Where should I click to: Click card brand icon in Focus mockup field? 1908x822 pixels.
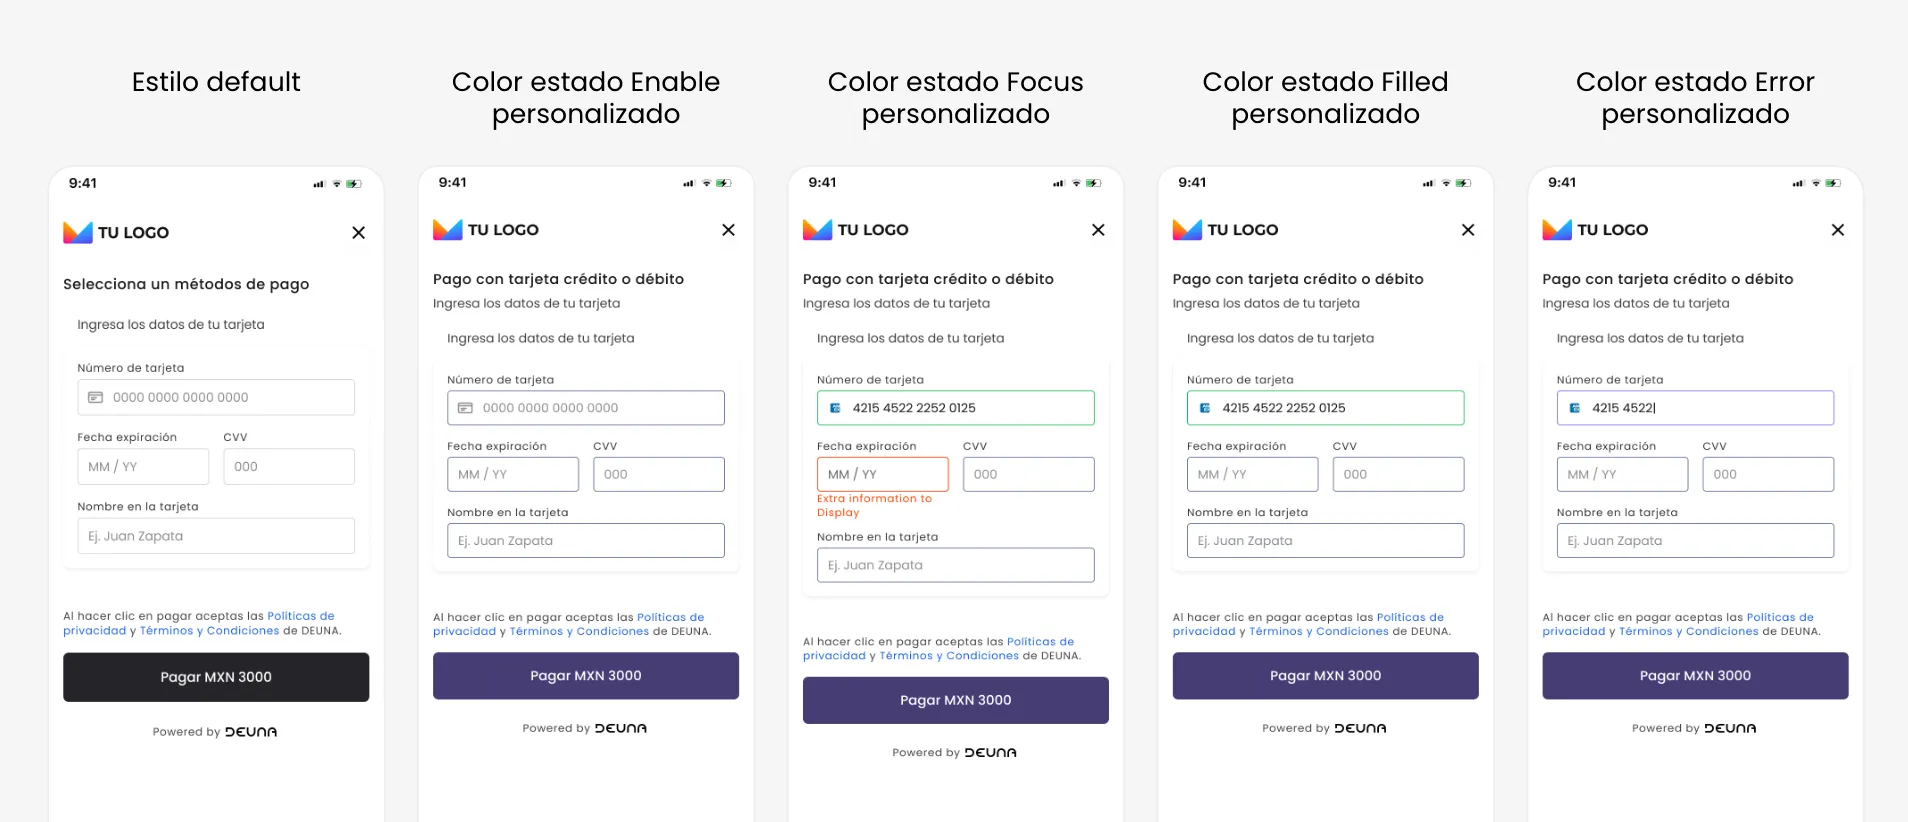[835, 408]
